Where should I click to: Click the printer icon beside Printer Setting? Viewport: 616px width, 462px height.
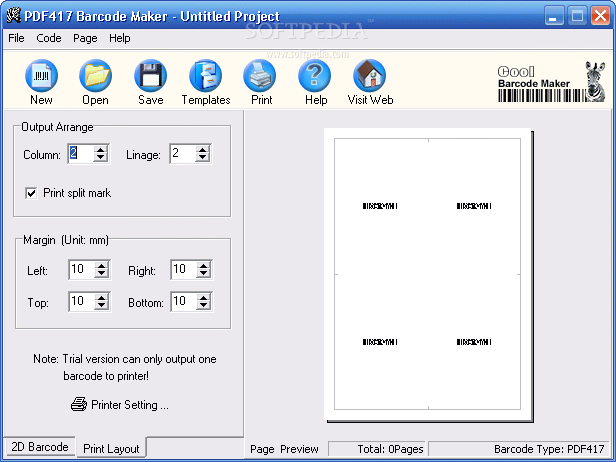pos(79,404)
